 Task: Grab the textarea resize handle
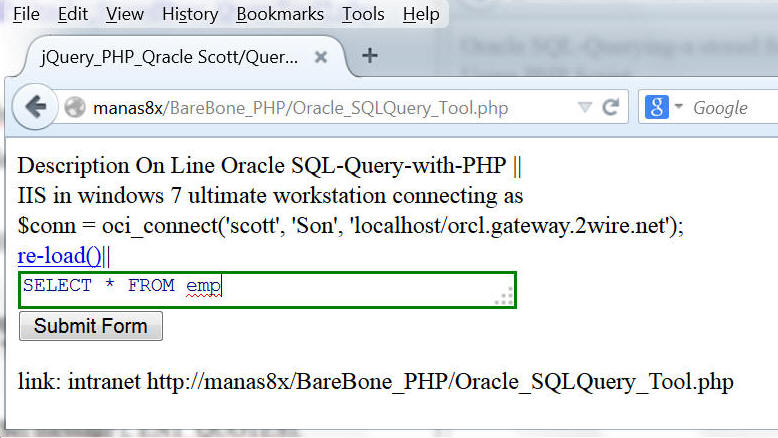pos(505,297)
